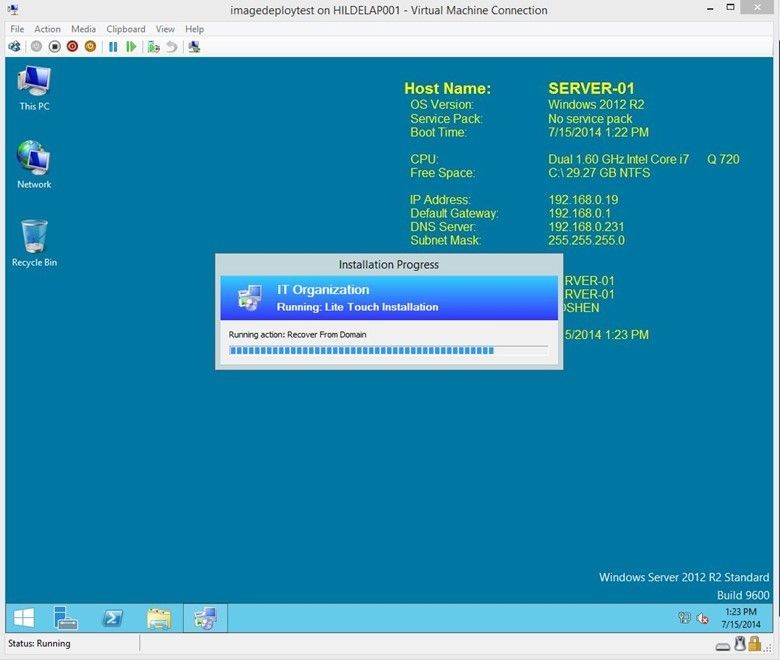This screenshot has width=780, height=660.
Task: Open File Explorer from taskbar
Action: 159,618
